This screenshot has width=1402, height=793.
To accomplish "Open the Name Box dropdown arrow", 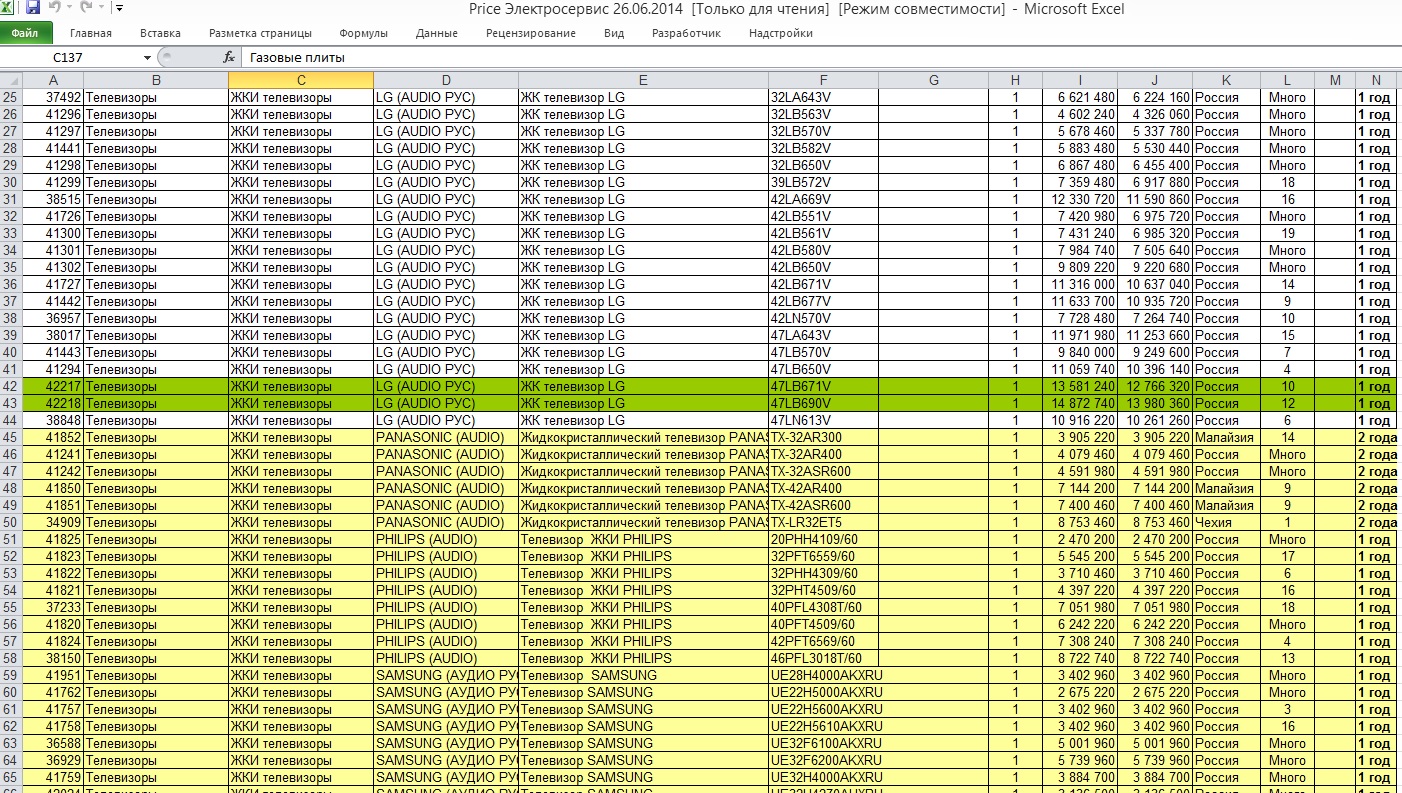I will point(147,58).
